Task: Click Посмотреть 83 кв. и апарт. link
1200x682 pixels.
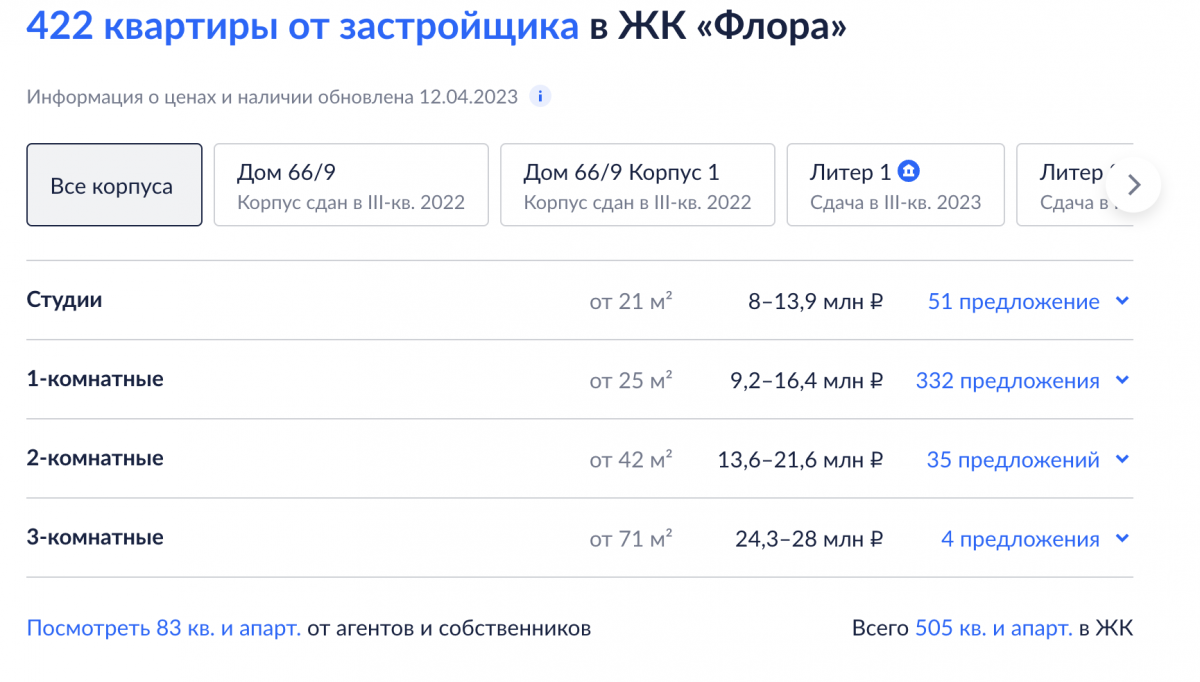Action: tap(164, 629)
